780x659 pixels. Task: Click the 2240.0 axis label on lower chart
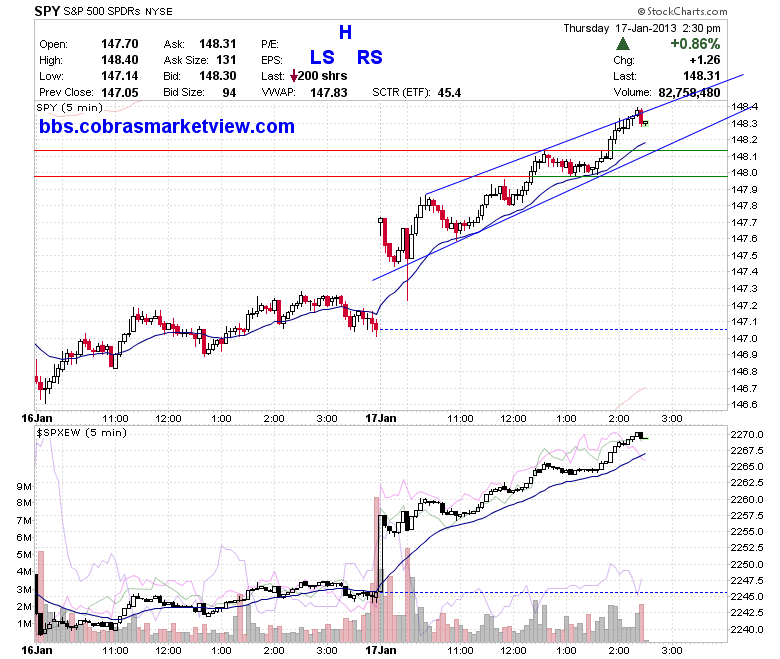pos(747,629)
